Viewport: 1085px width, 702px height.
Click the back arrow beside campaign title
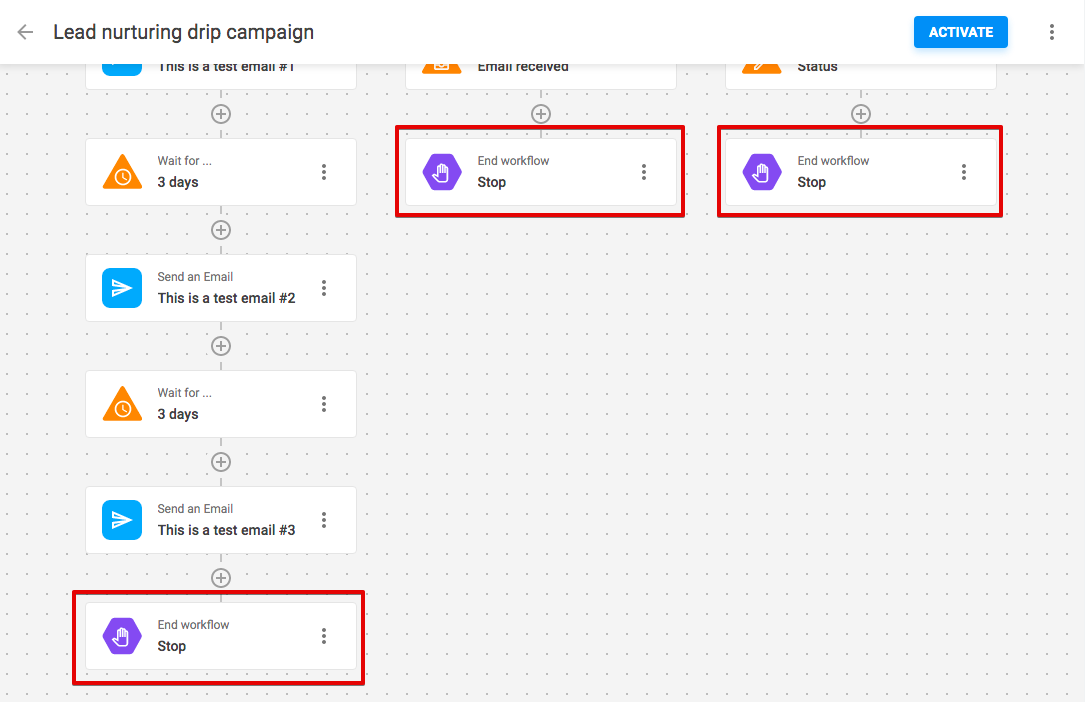(x=26, y=32)
